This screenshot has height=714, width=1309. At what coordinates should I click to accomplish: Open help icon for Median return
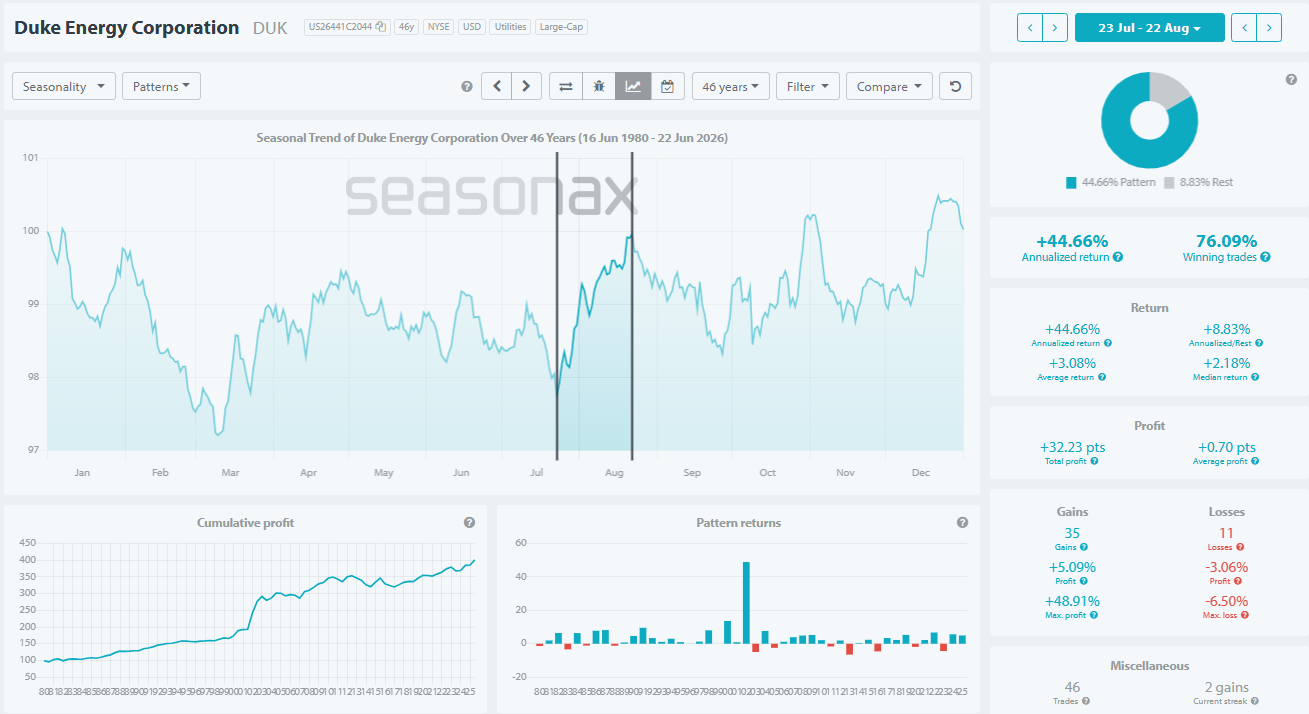click(1255, 377)
